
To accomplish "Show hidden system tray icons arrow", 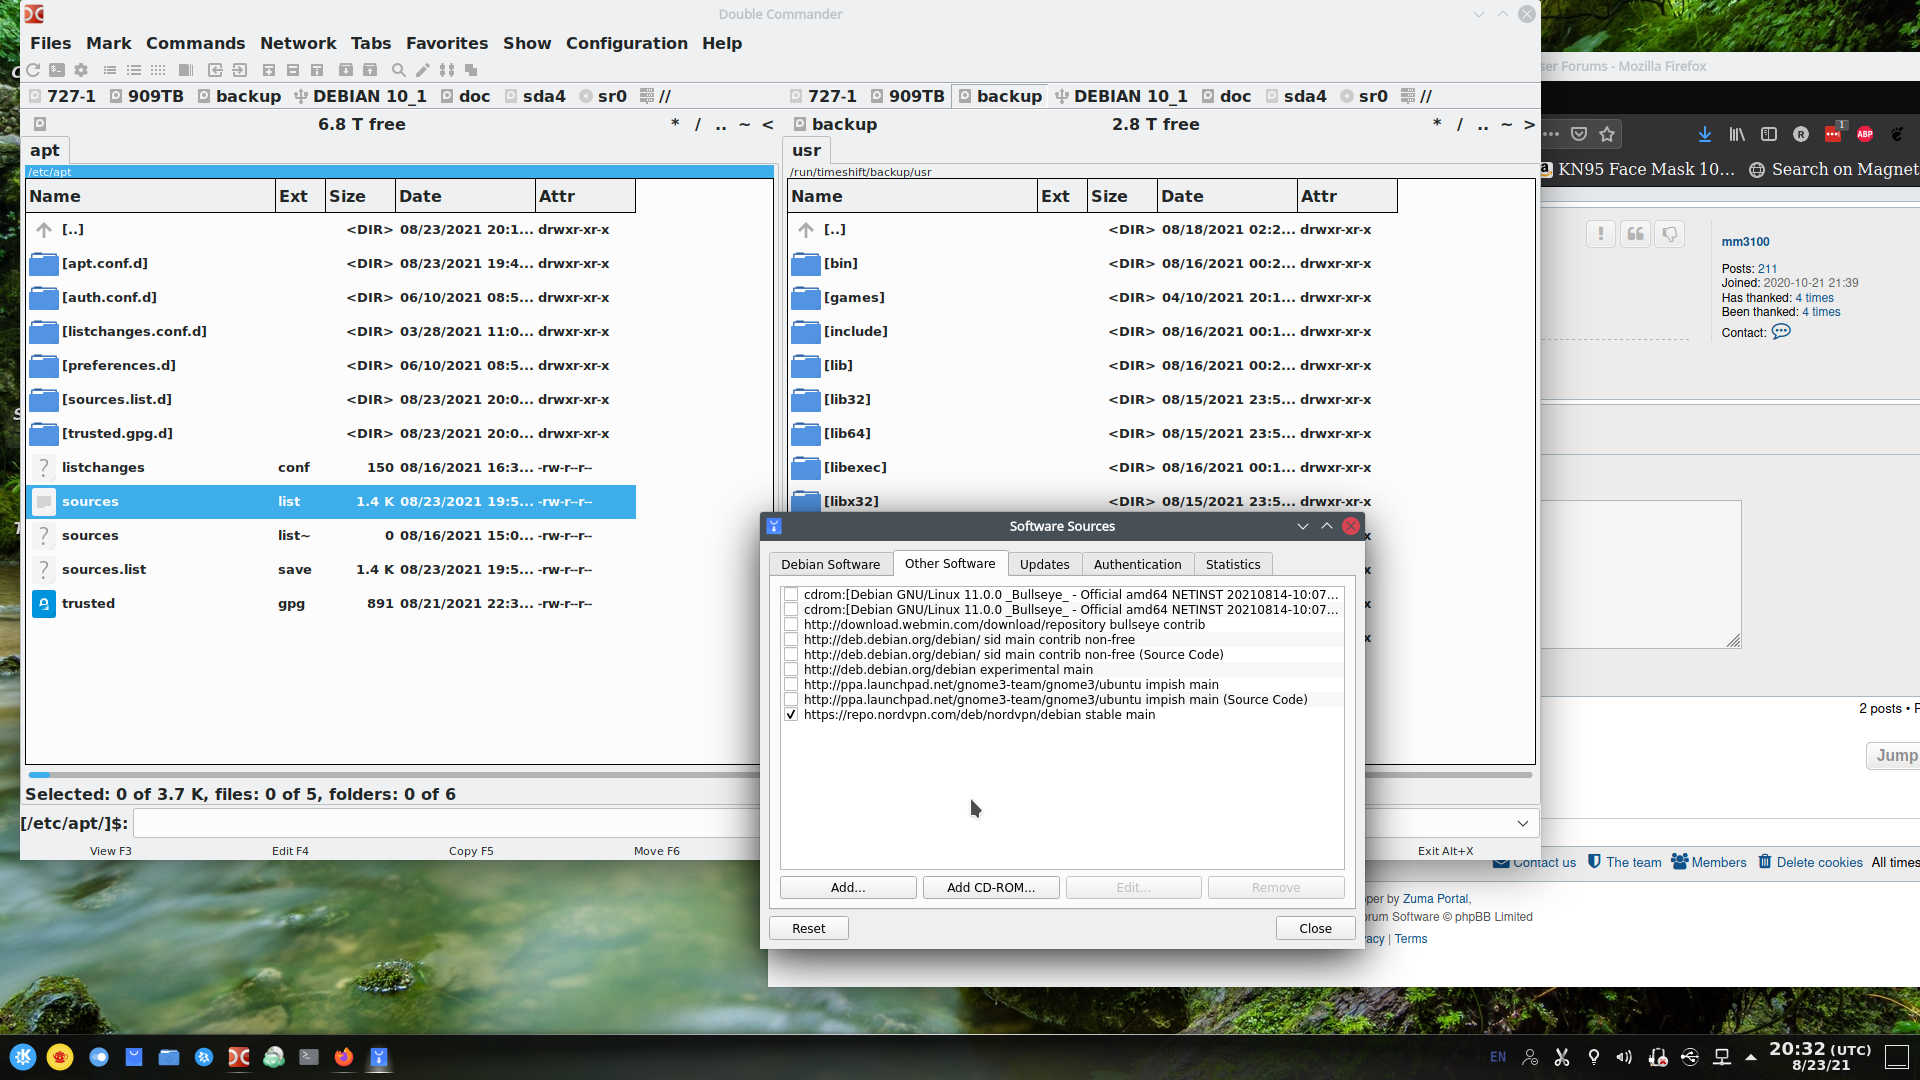I will tap(1751, 1057).
